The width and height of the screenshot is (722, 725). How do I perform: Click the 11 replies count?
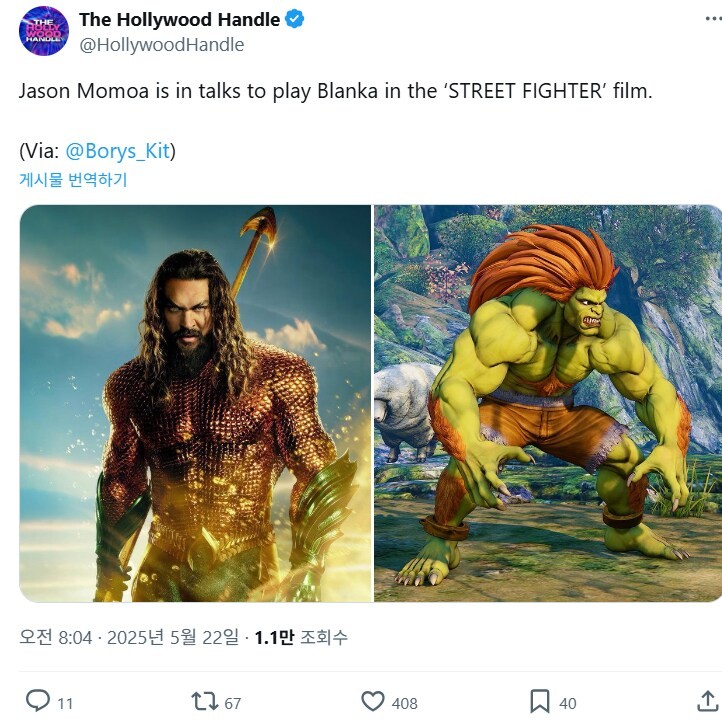point(65,703)
